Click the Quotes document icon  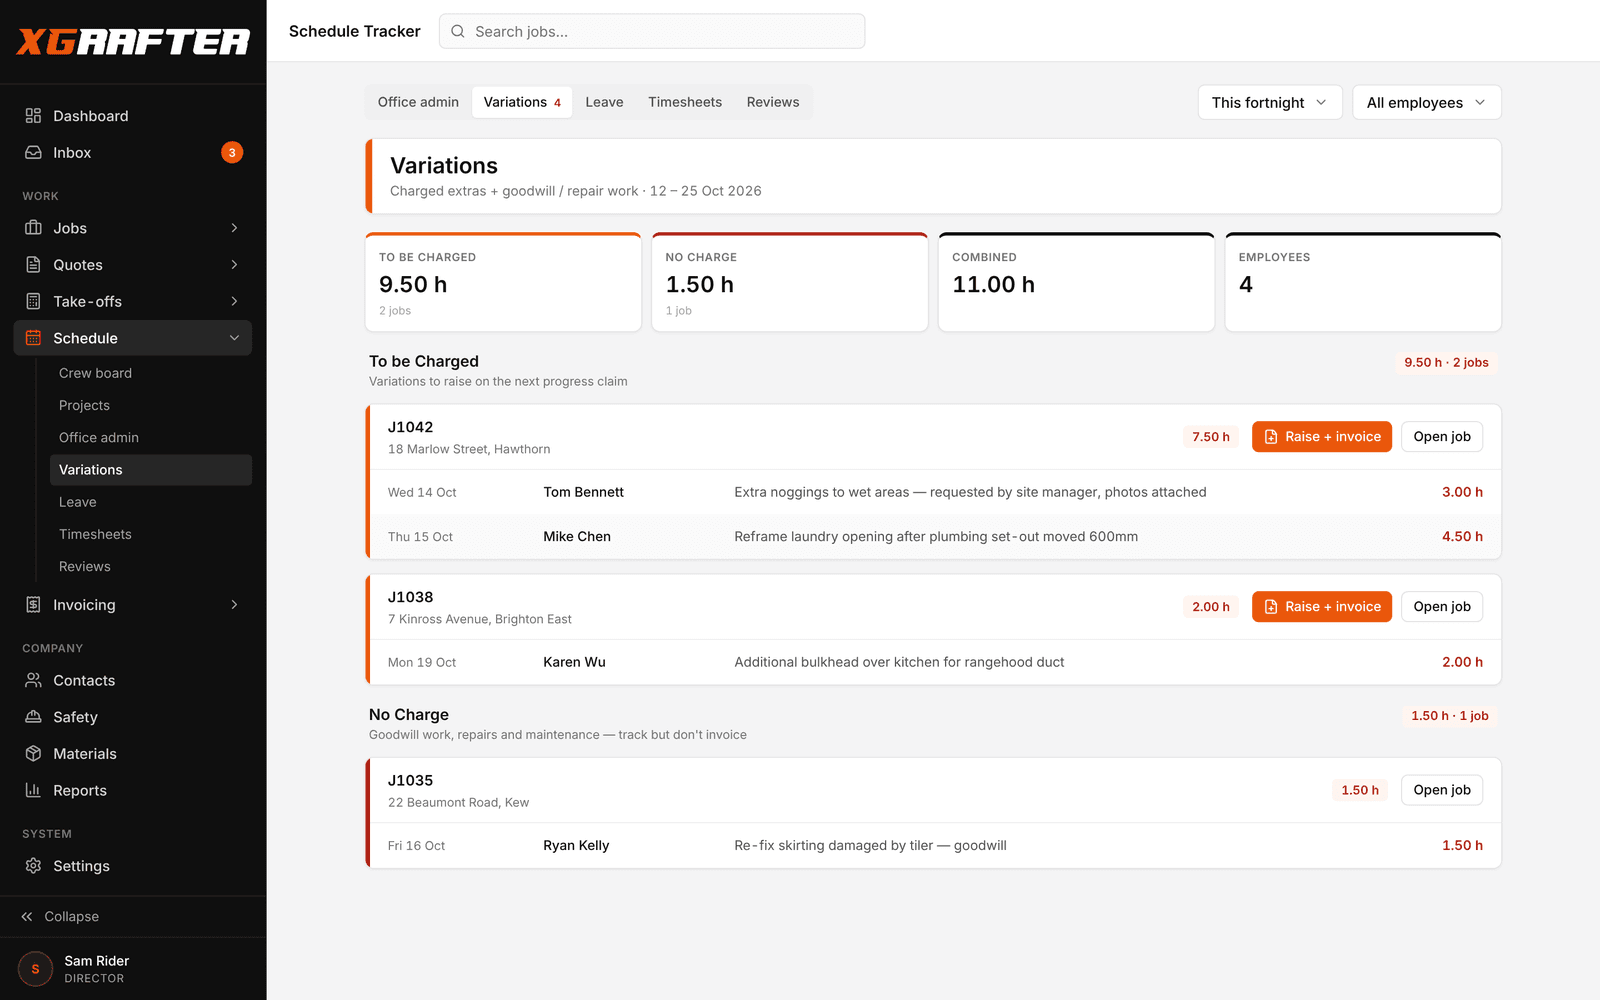[x=33, y=265]
